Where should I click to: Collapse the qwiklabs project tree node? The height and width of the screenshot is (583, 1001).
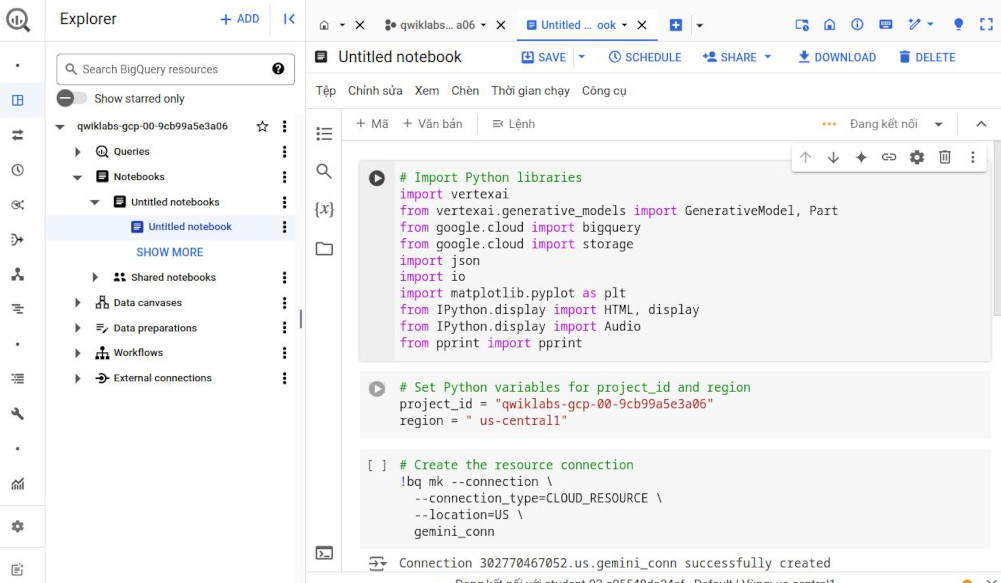pos(60,127)
